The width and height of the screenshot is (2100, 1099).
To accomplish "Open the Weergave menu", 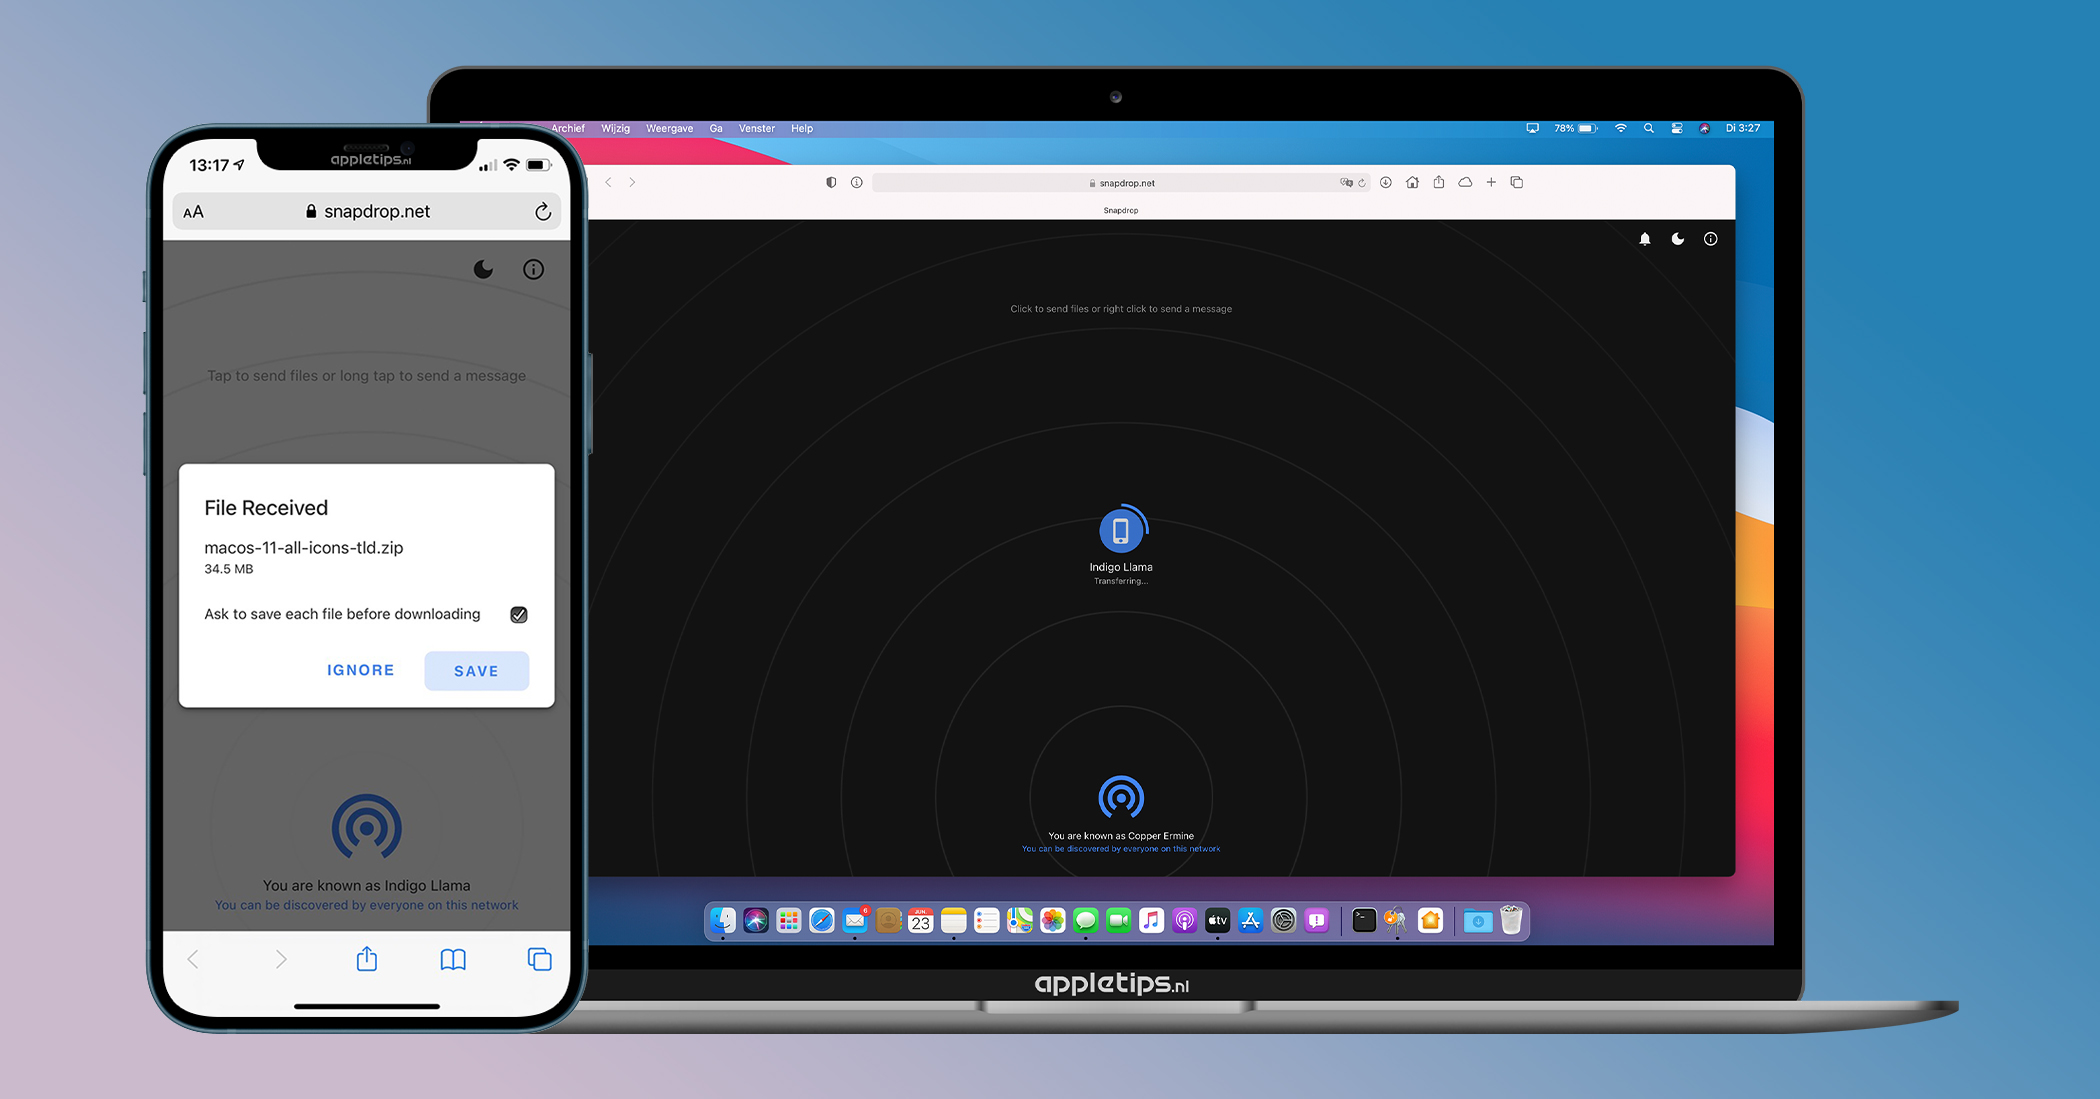I will coord(668,128).
